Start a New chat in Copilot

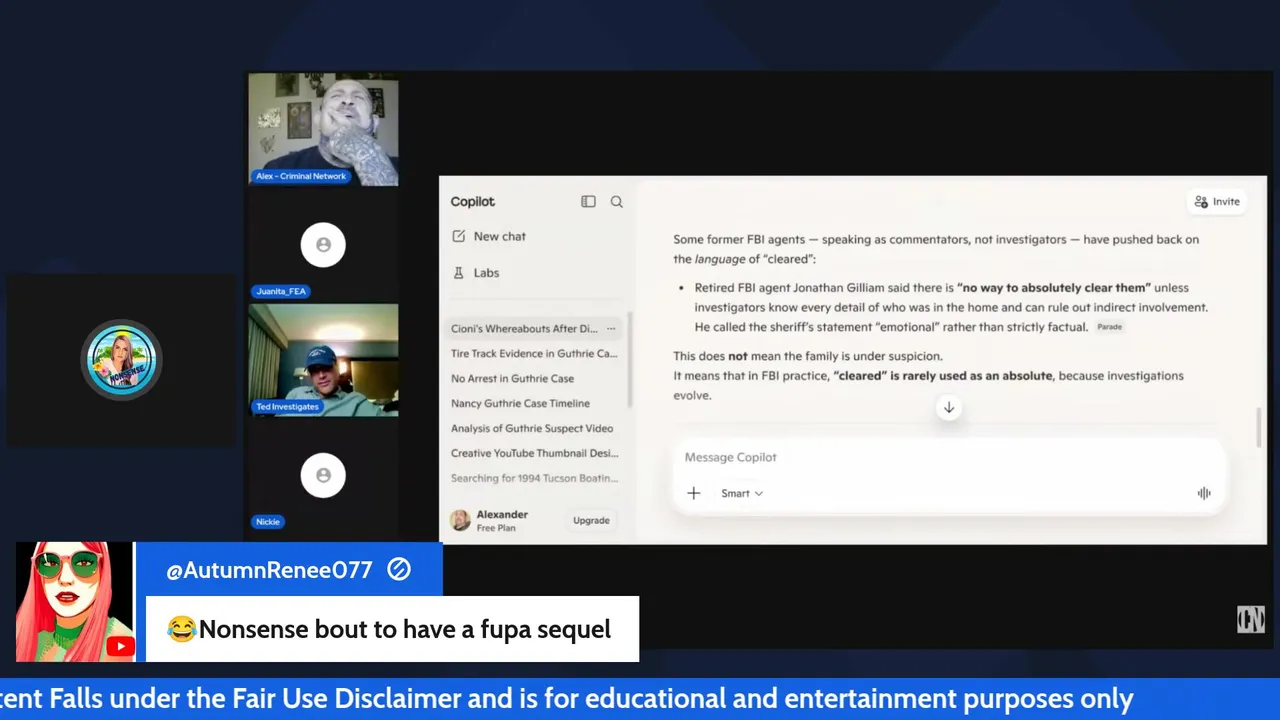tap(489, 236)
